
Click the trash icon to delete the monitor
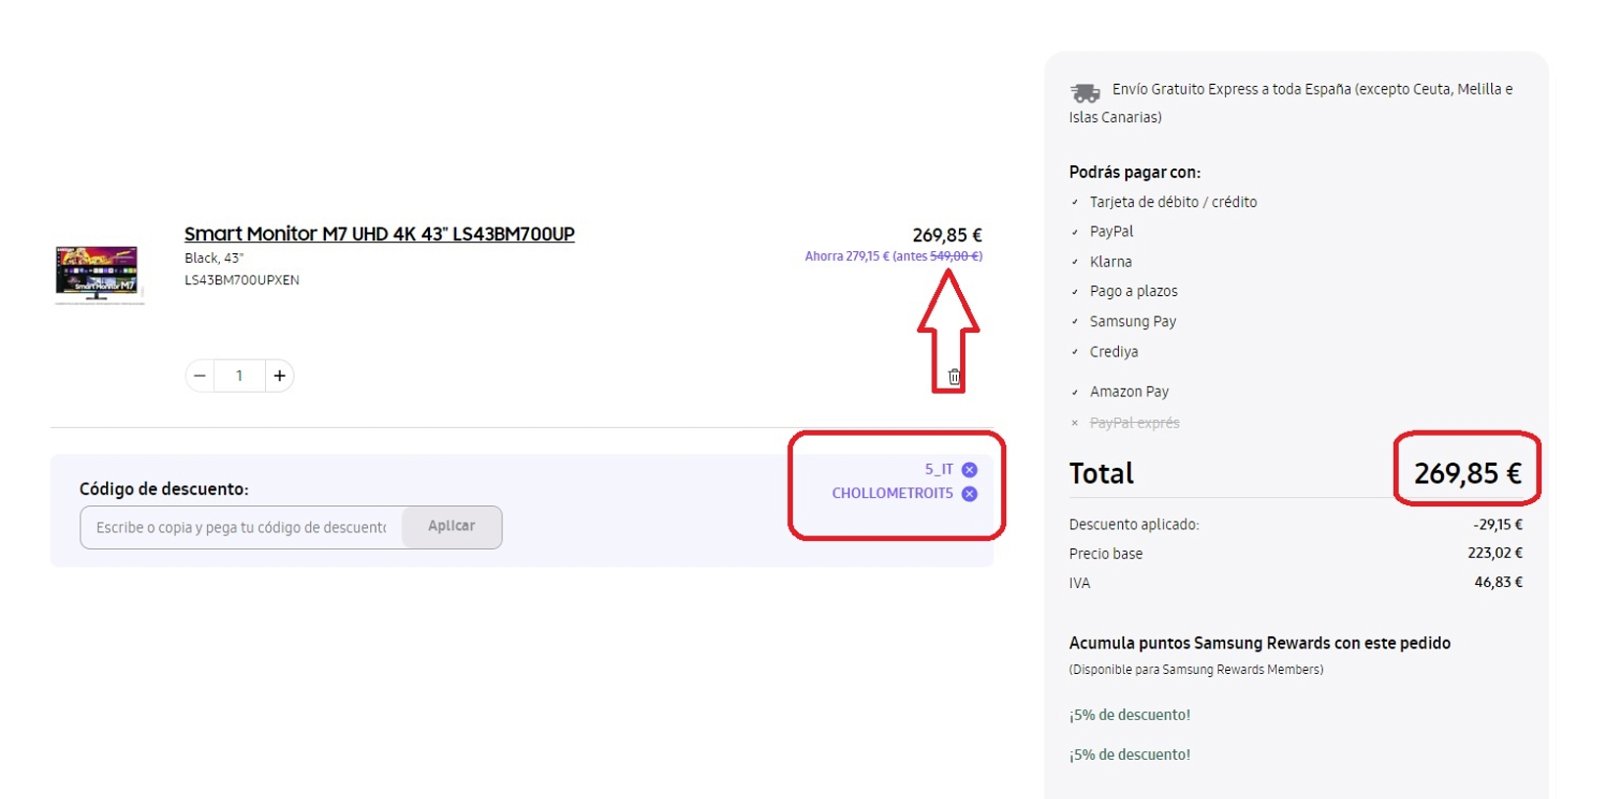(954, 376)
